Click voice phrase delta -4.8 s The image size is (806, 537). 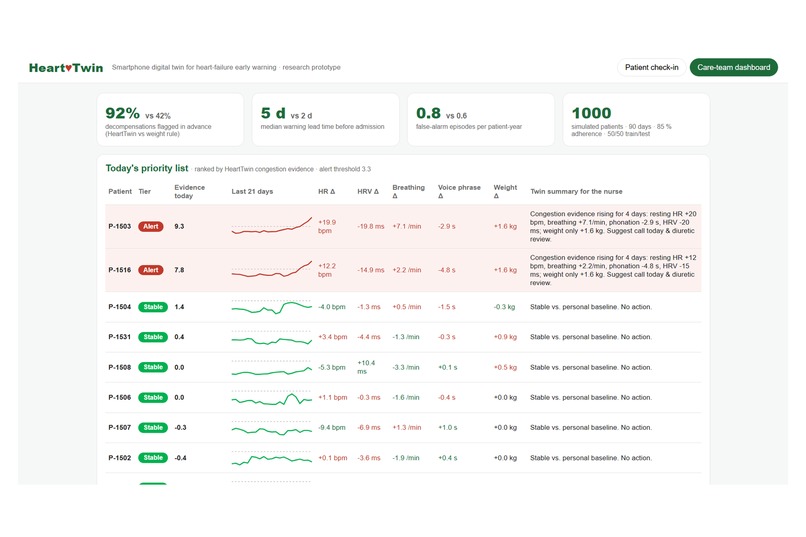(x=447, y=270)
